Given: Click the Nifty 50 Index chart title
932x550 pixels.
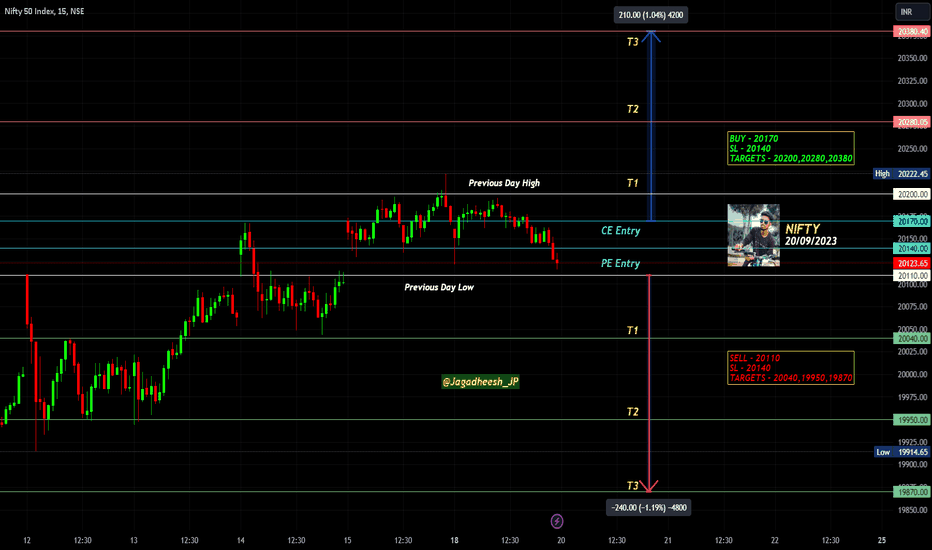Looking at the screenshot, I should click(x=45, y=11).
